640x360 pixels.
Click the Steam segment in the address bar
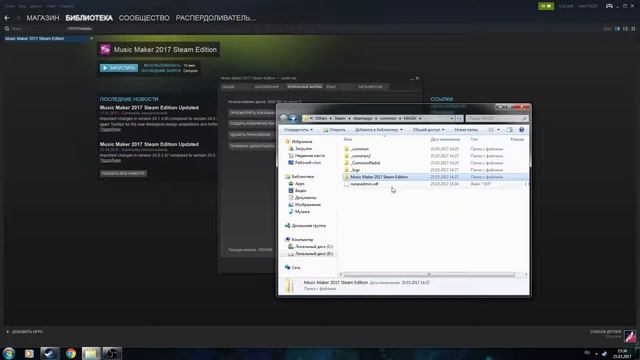click(340, 118)
